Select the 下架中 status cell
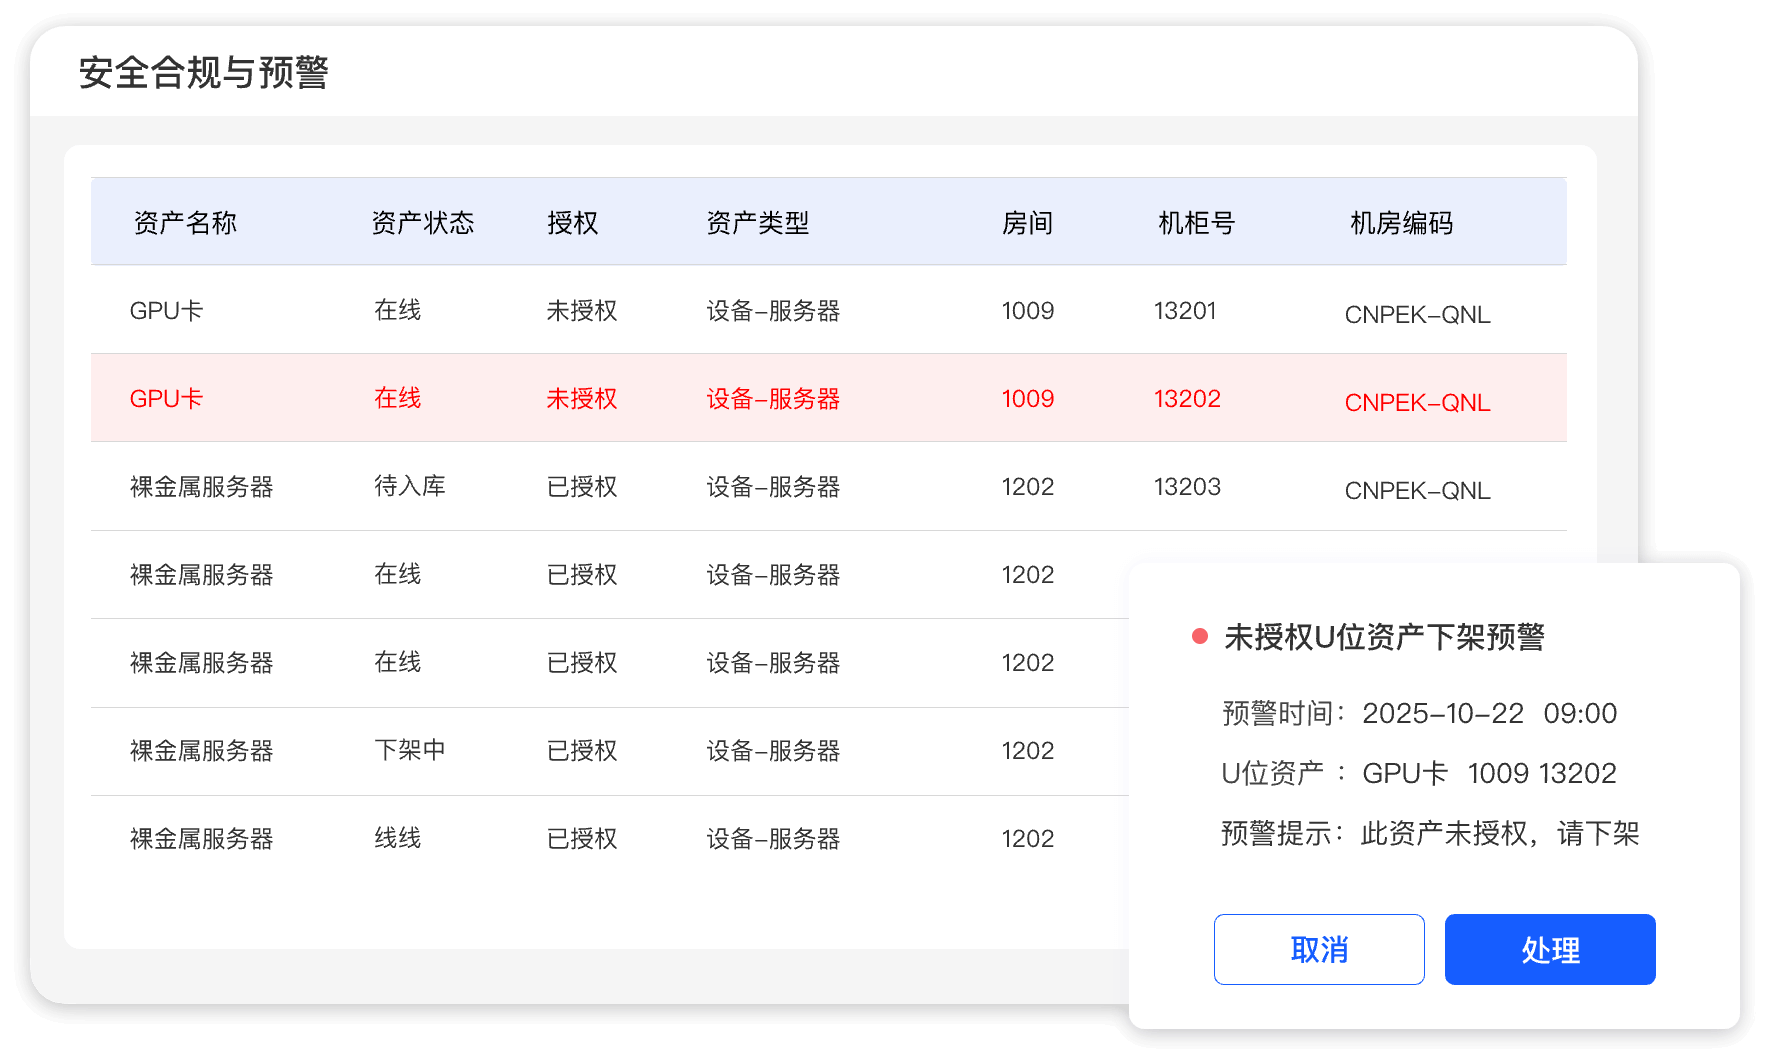 click(x=409, y=751)
